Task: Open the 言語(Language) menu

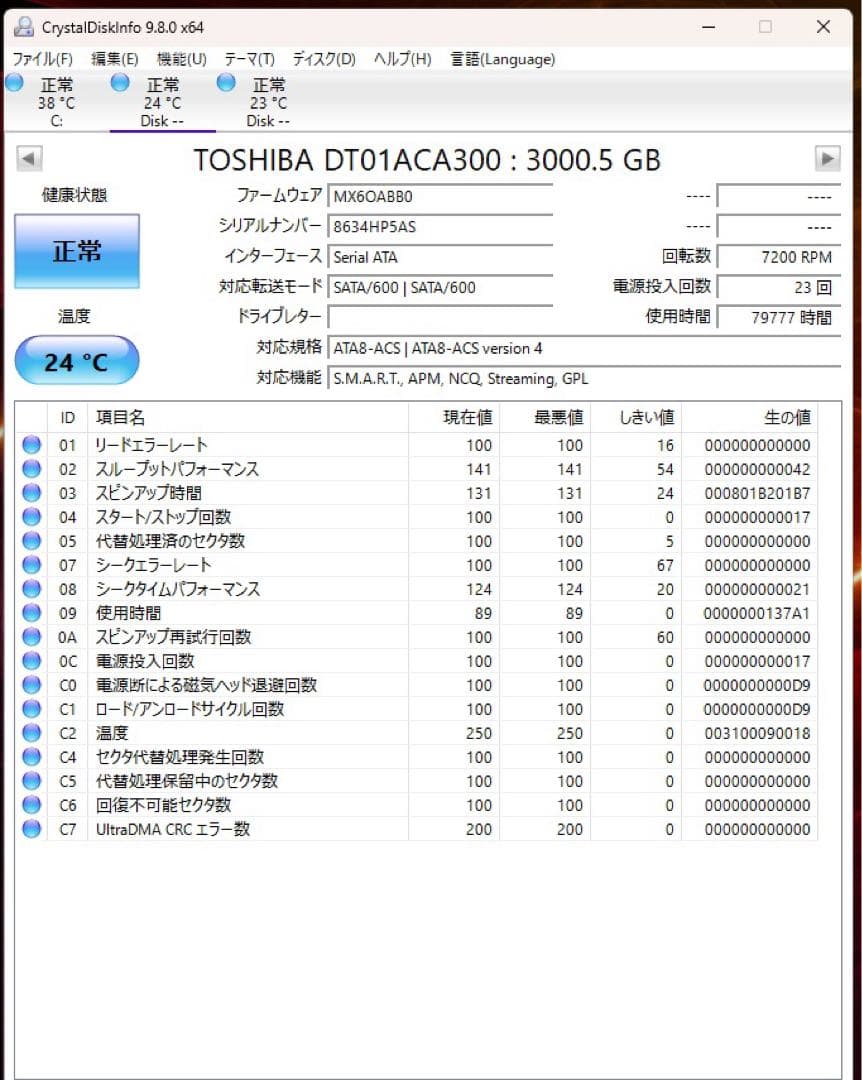Action: click(502, 59)
